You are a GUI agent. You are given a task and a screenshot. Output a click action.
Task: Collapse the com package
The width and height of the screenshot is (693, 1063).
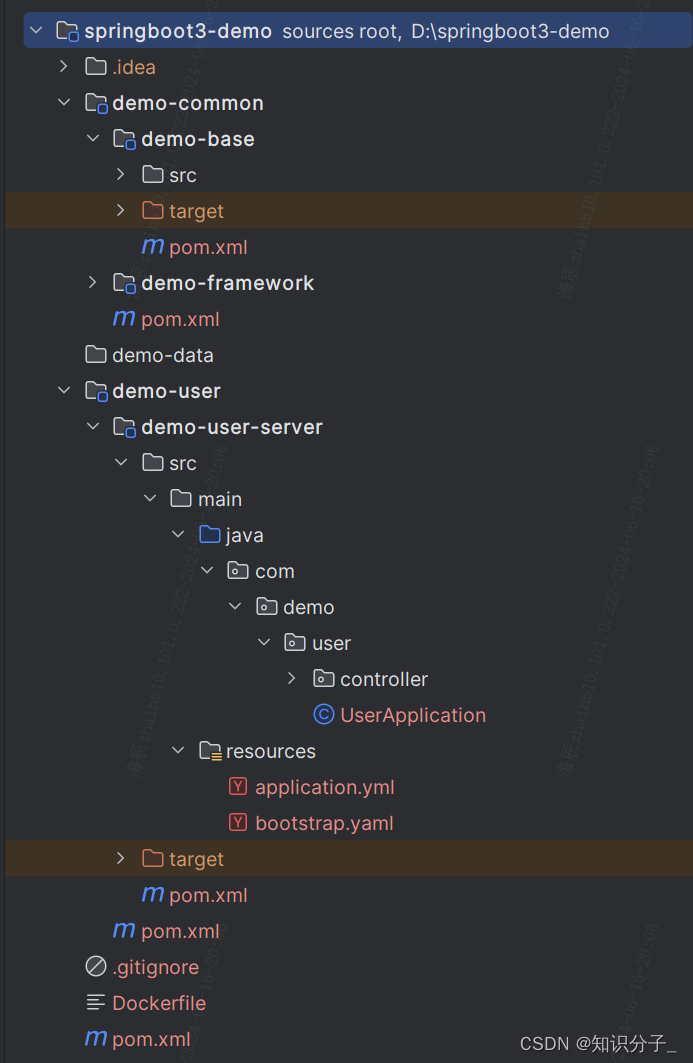207,570
